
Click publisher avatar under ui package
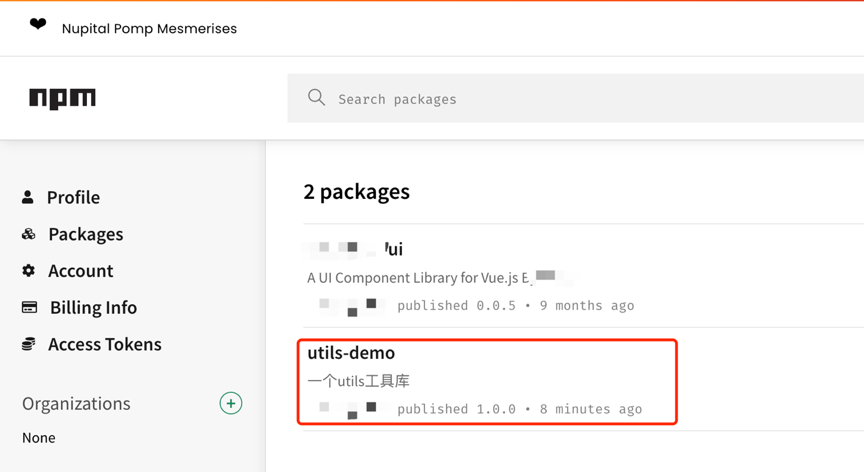tap(348, 305)
